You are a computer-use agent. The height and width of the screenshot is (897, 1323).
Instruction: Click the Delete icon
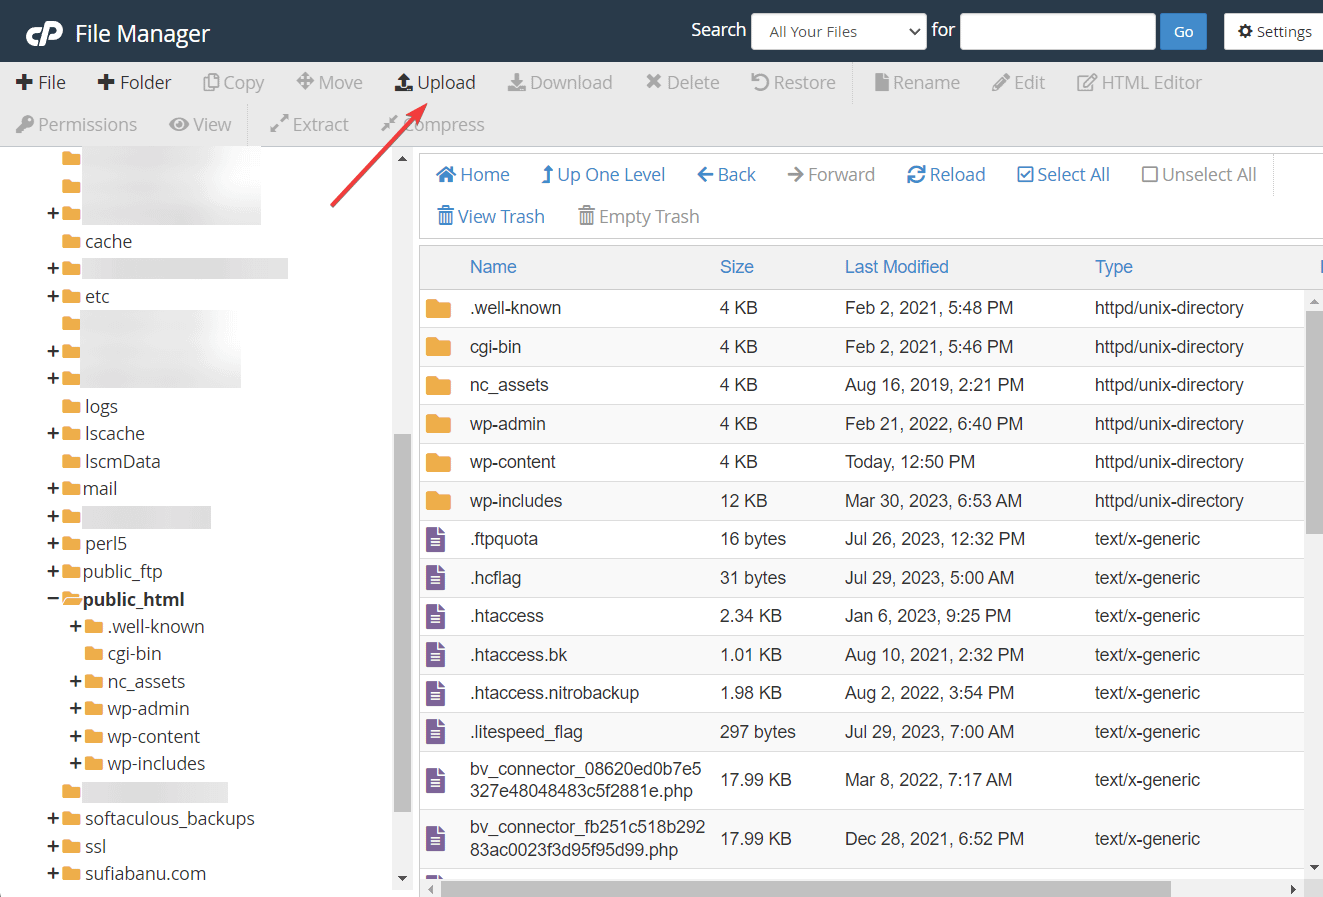click(x=682, y=82)
